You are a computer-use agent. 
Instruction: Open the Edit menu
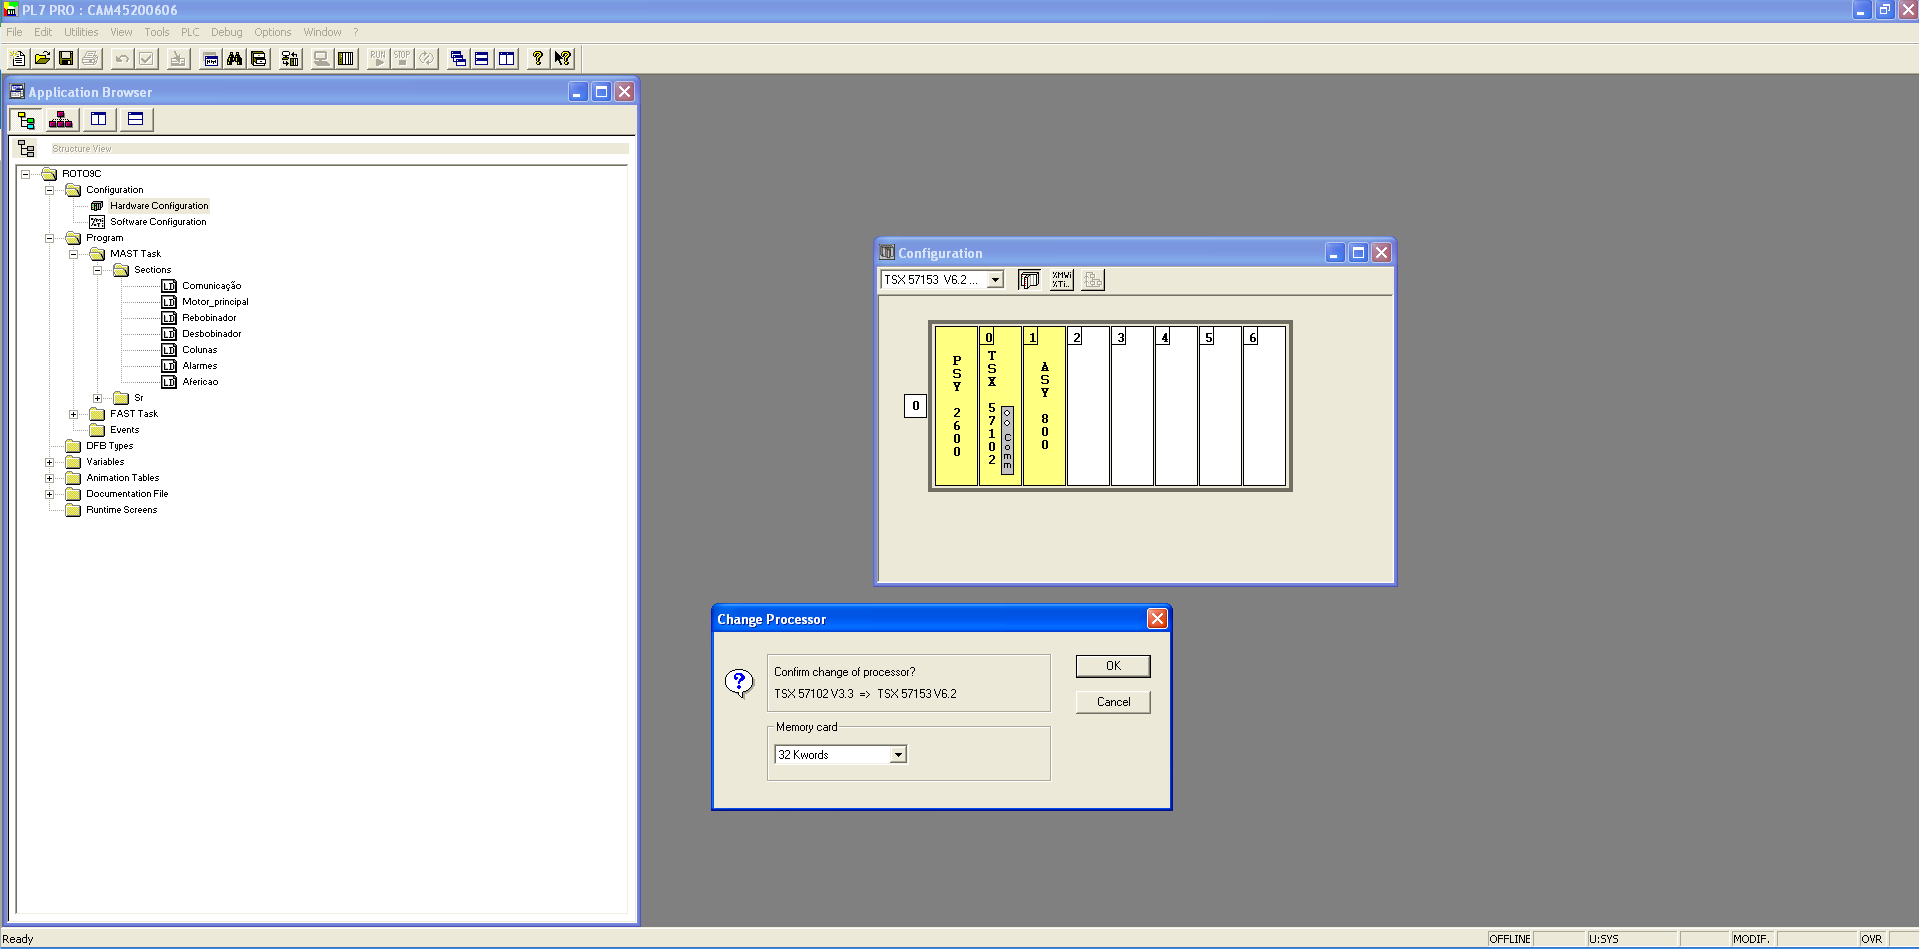tap(43, 32)
